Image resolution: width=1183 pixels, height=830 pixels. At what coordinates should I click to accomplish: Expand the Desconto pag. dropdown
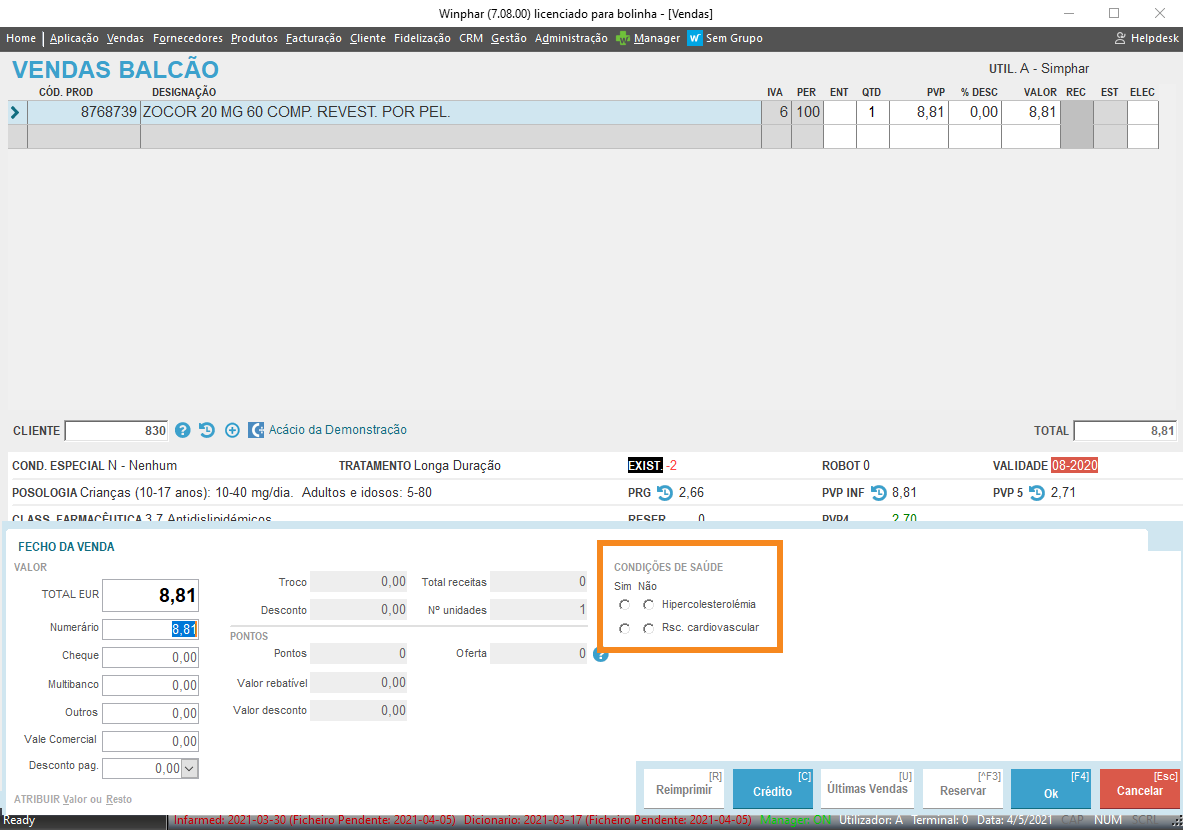coord(190,768)
